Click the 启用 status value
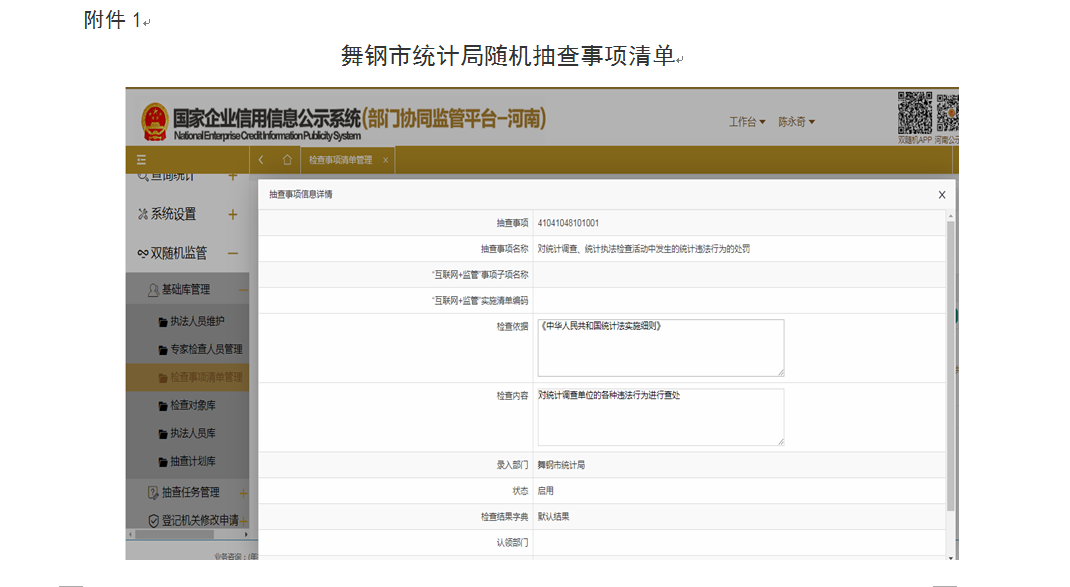This screenshot has height=587, width=1070. coord(545,491)
